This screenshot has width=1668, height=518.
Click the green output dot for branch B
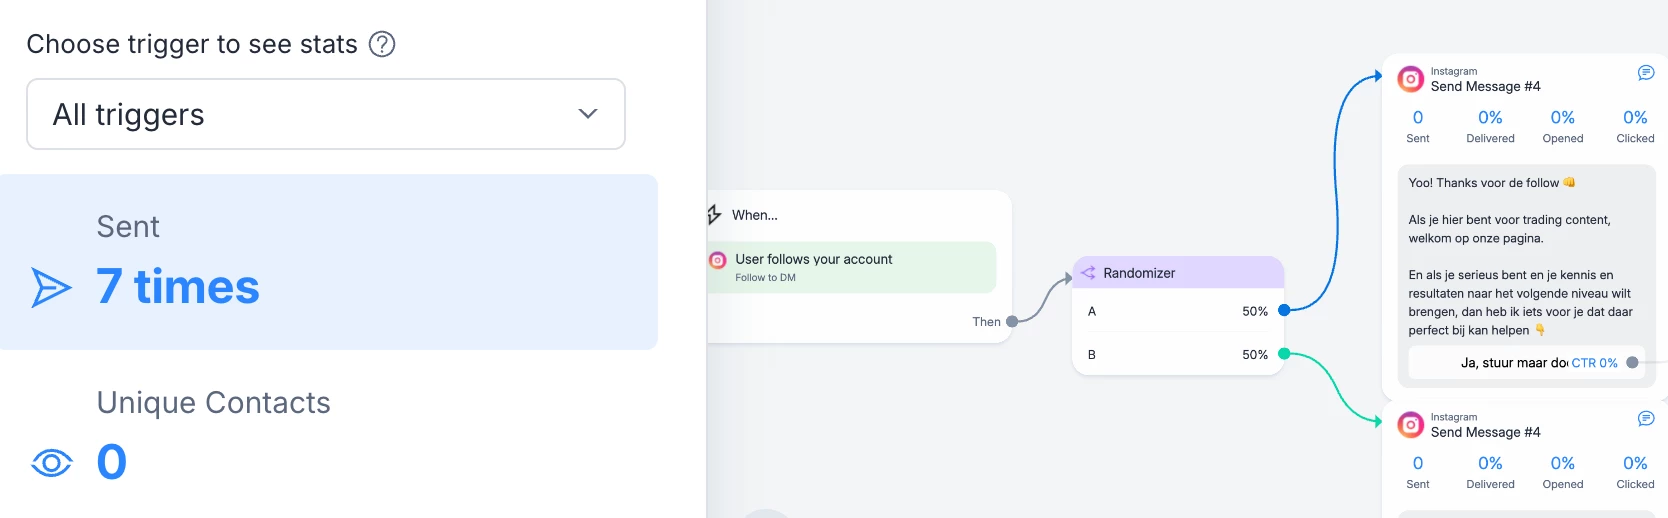[1284, 354]
